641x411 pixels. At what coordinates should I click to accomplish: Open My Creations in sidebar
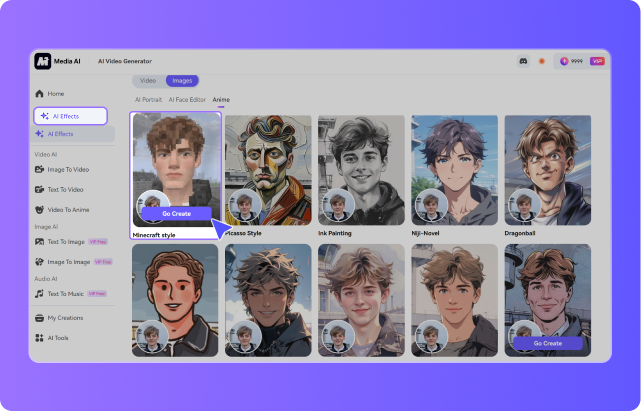(x=65, y=318)
